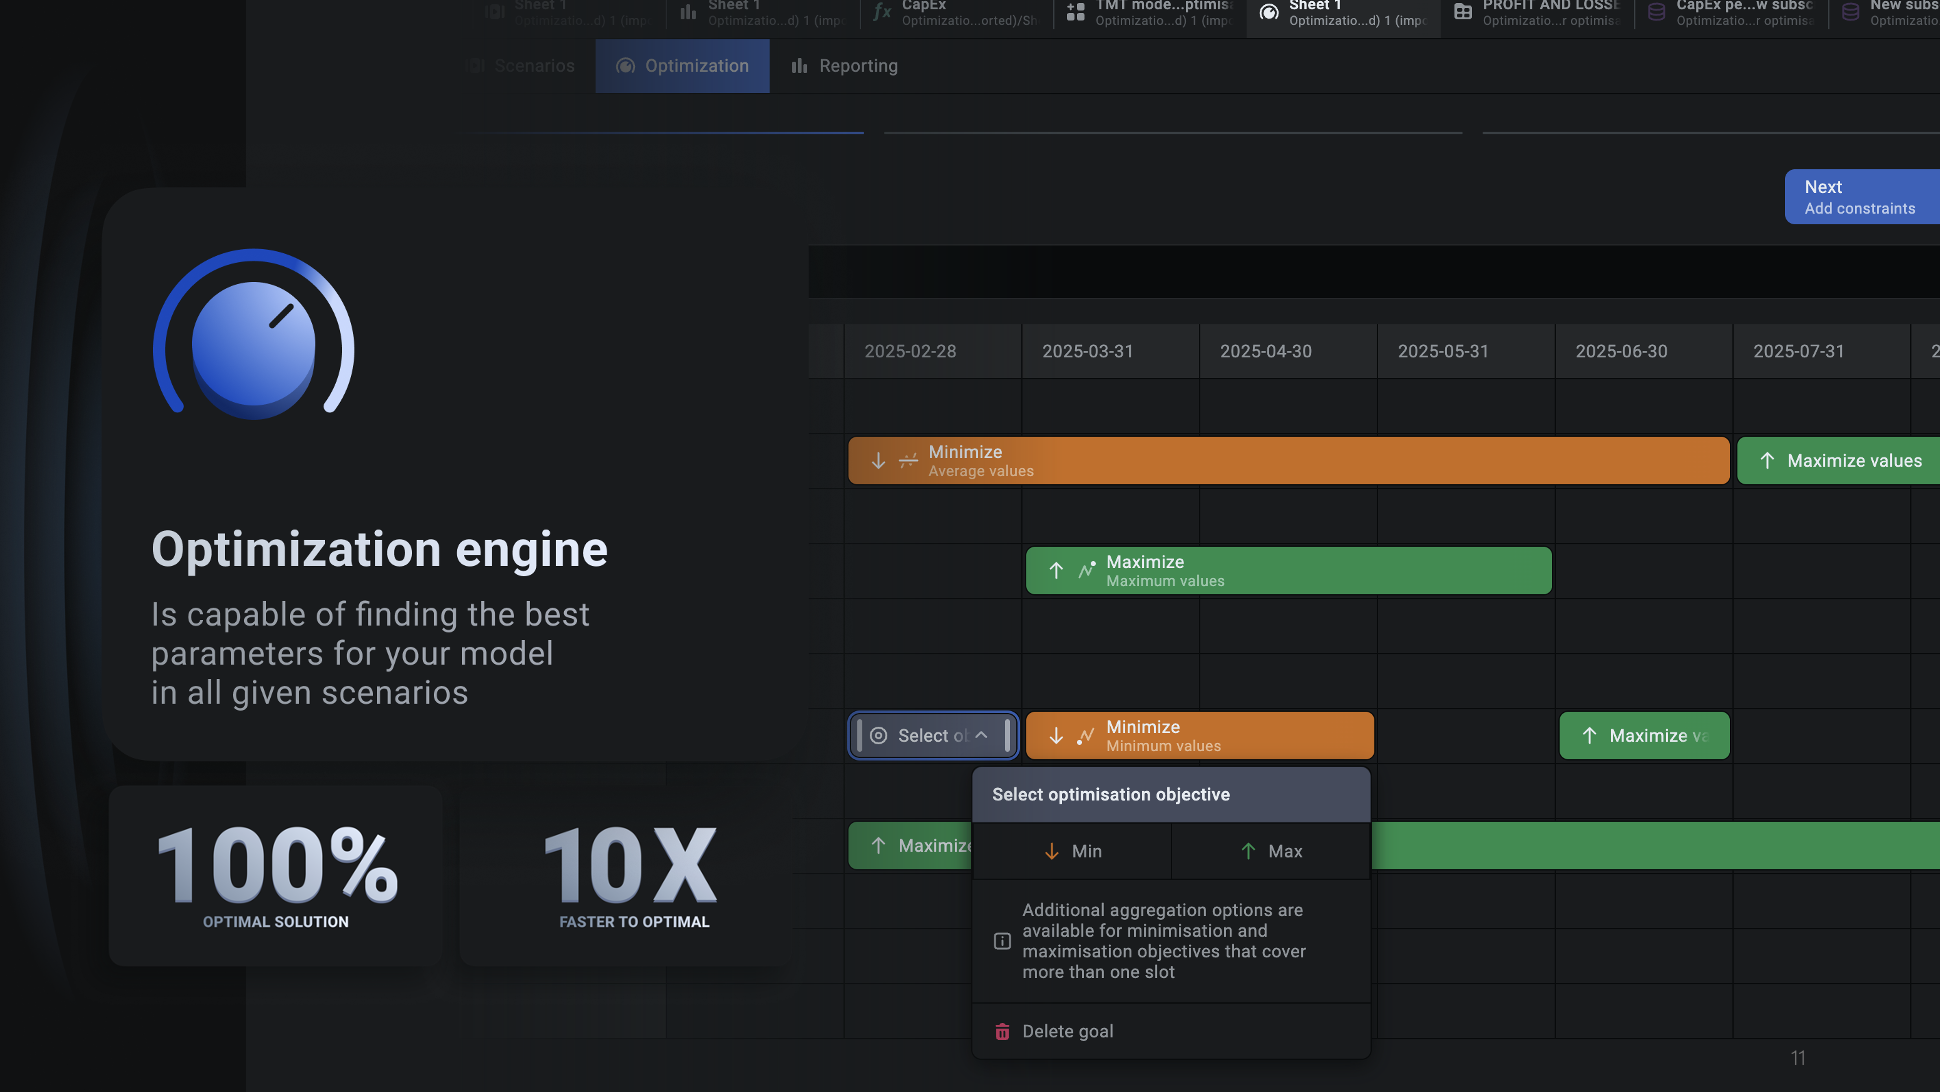1940x1092 pixels.
Task: Click the 2025-04-30 column header
Action: pos(1265,351)
